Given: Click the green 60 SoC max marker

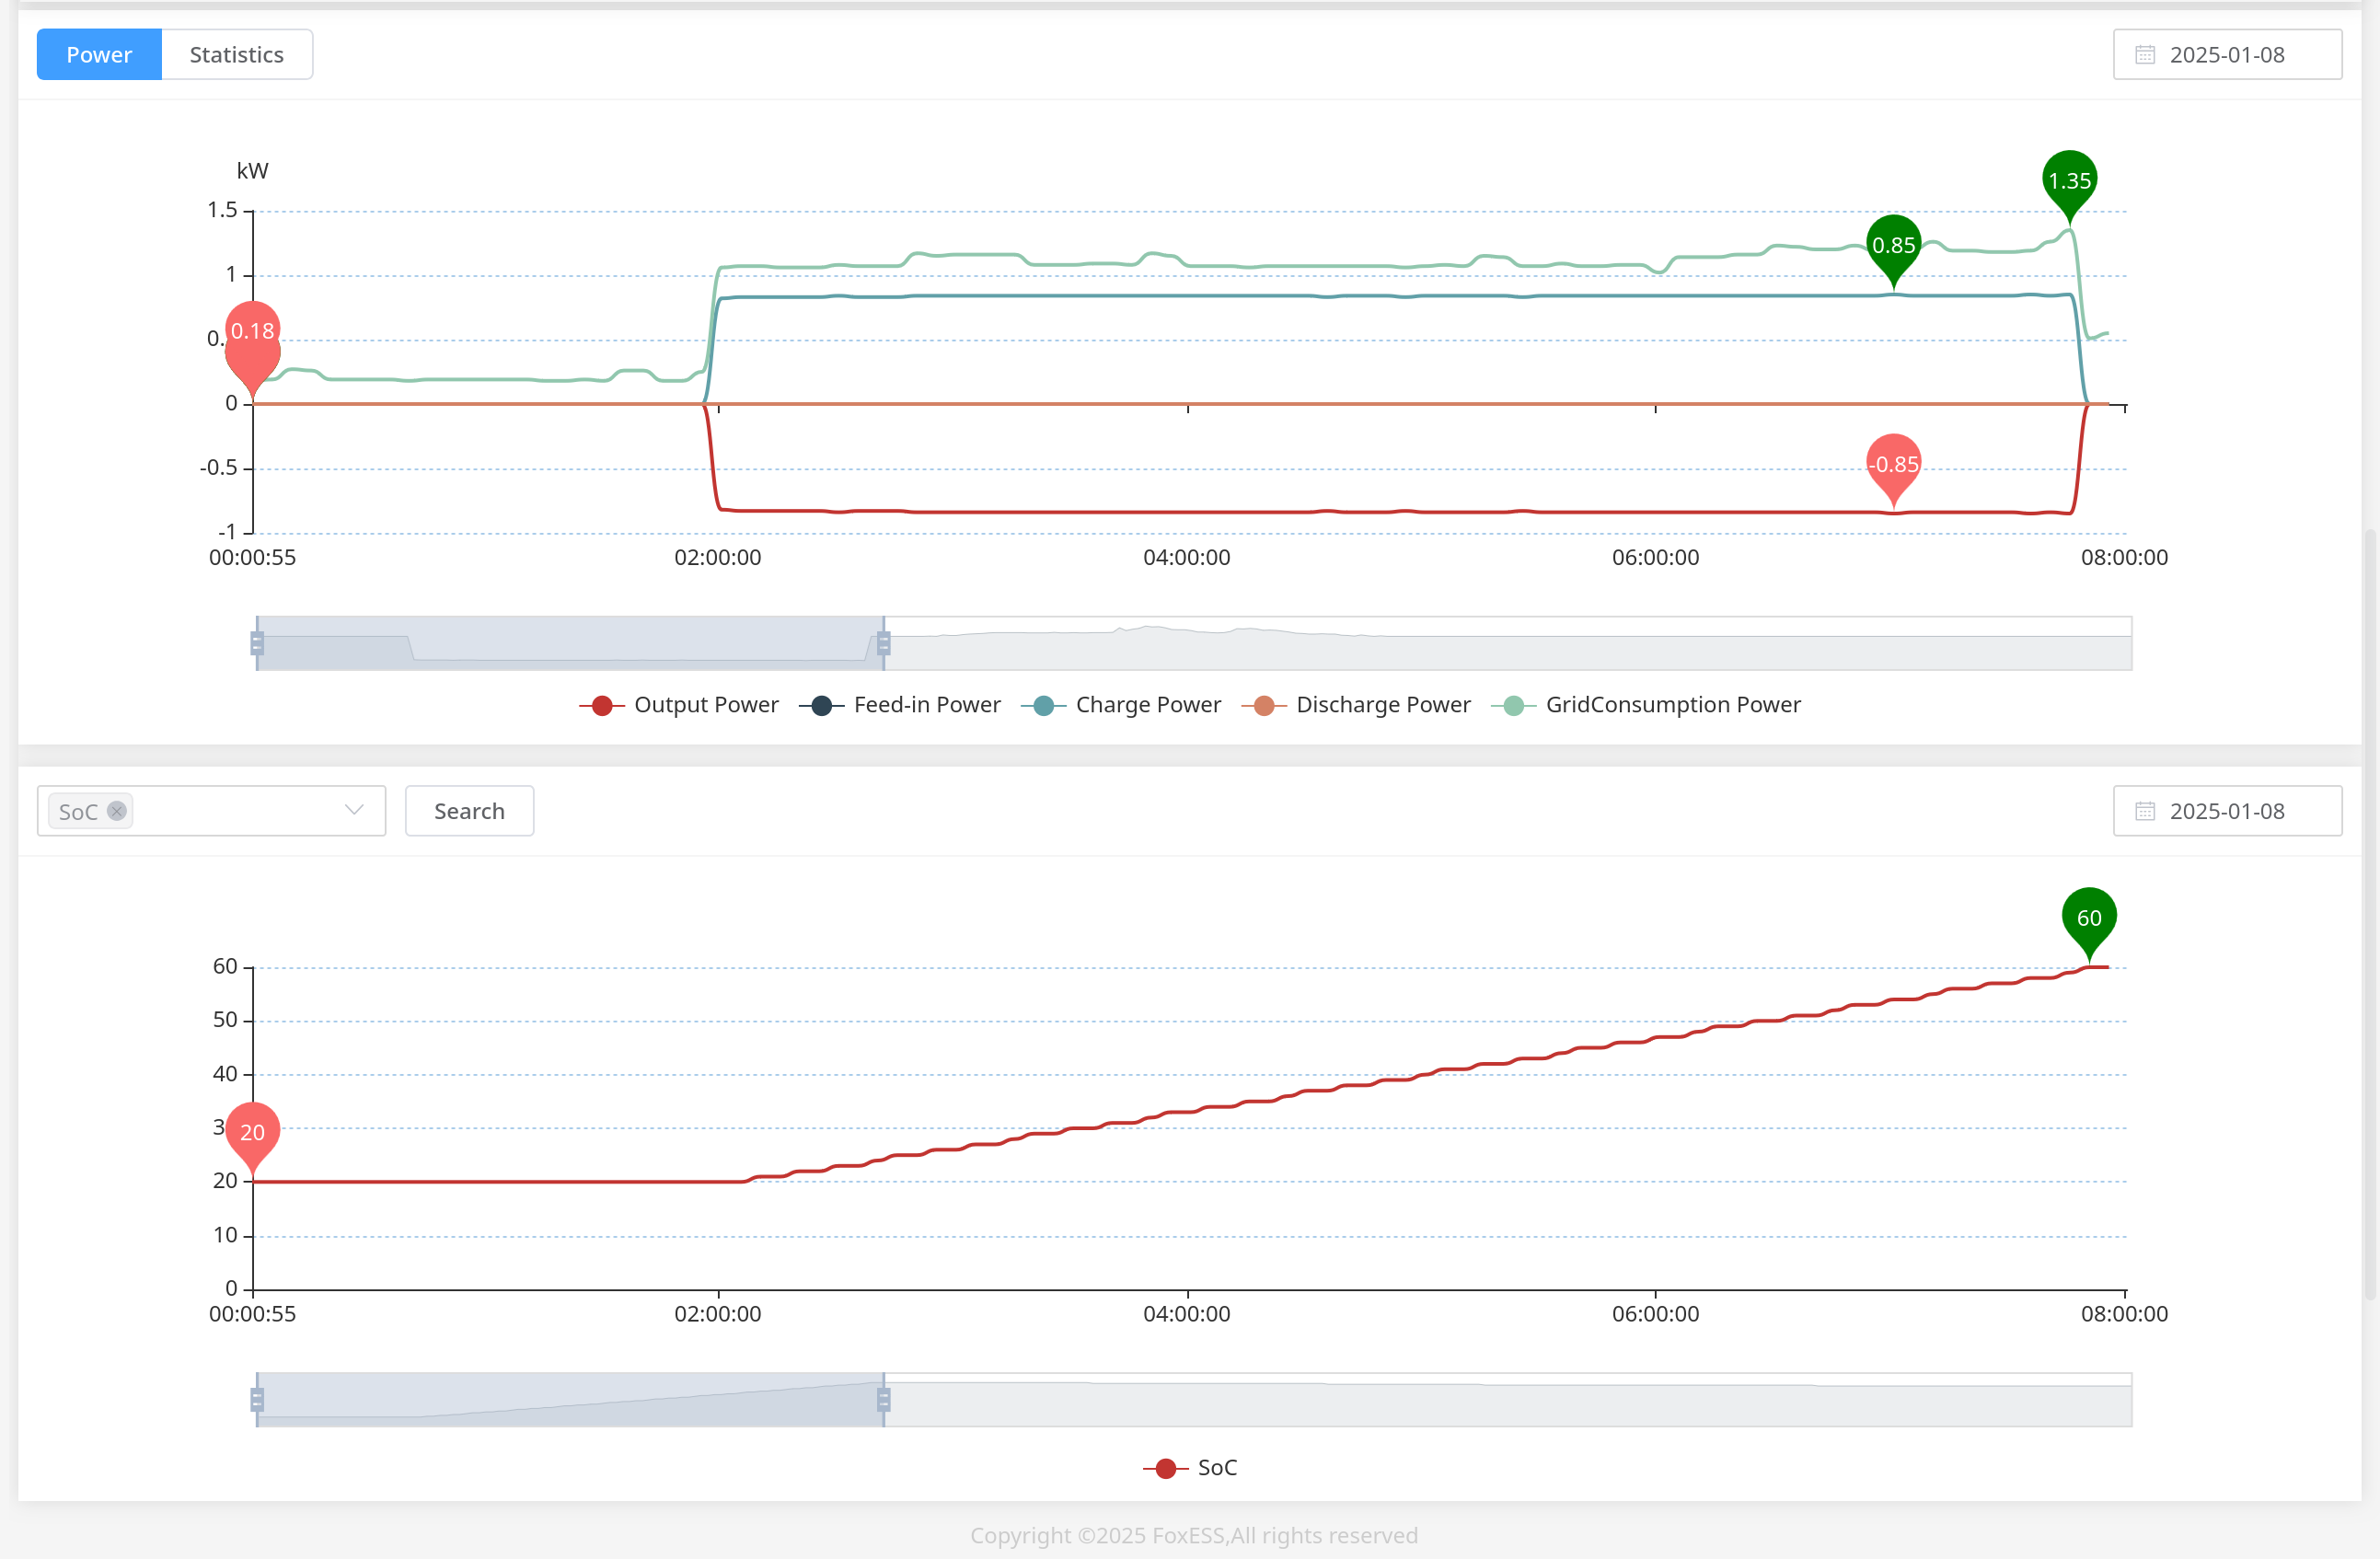Looking at the screenshot, I should 2088,917.
